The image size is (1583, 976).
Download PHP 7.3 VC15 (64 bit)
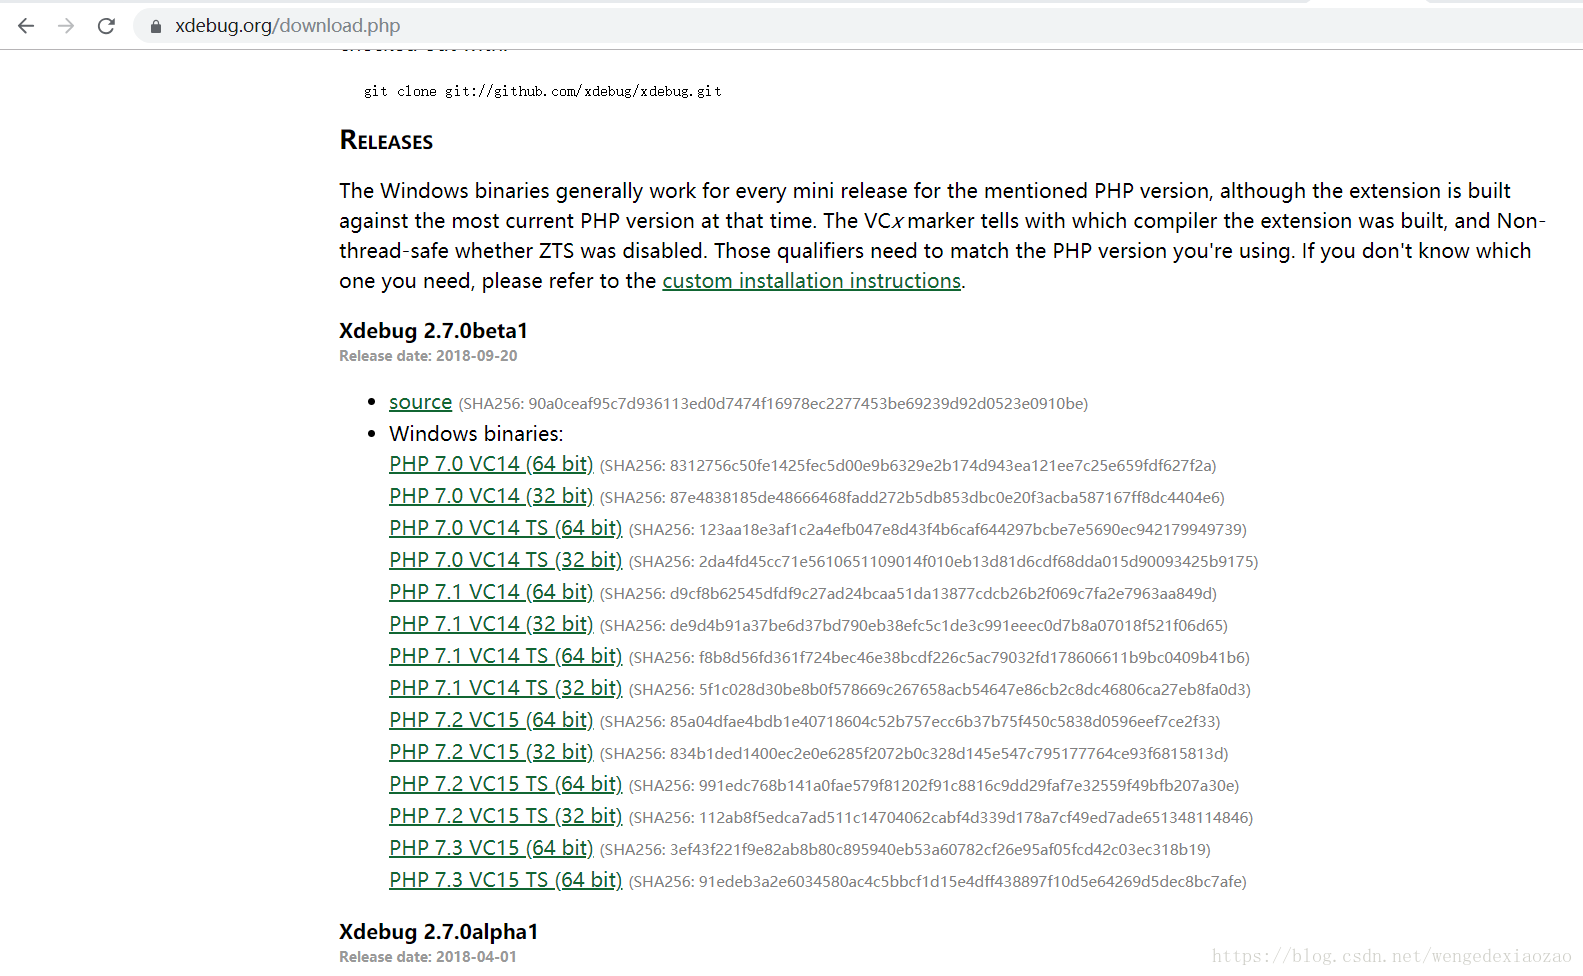(491, 848)
